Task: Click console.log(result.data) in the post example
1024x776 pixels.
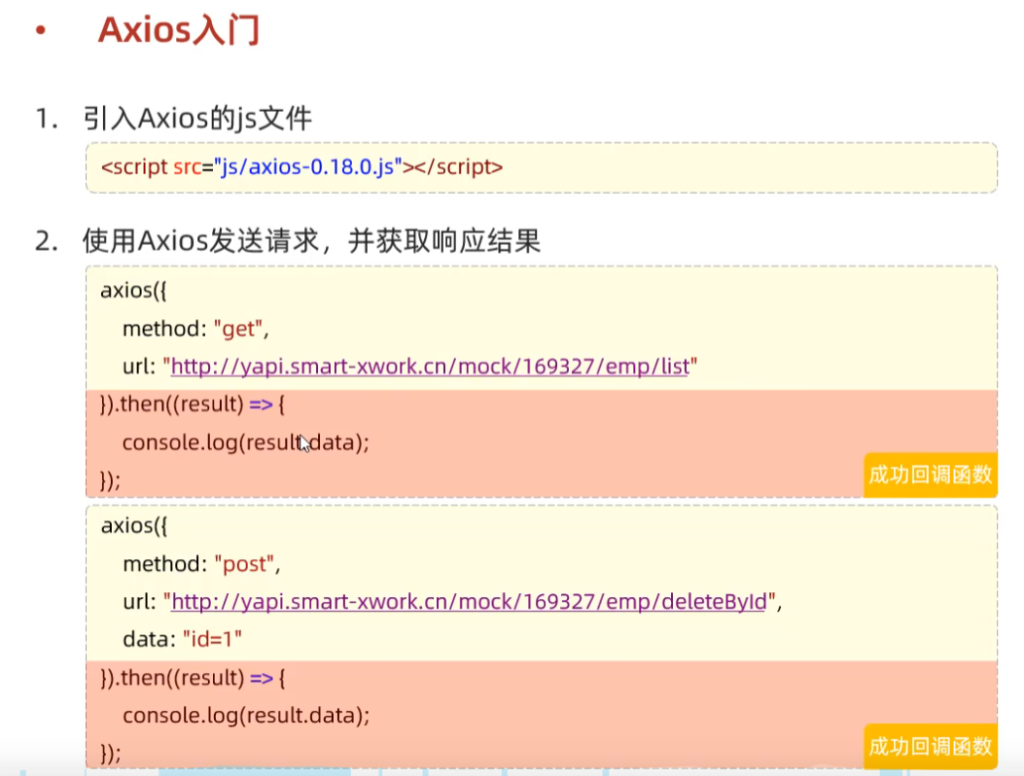Action: pyautogui.click(x=246, y=716)
